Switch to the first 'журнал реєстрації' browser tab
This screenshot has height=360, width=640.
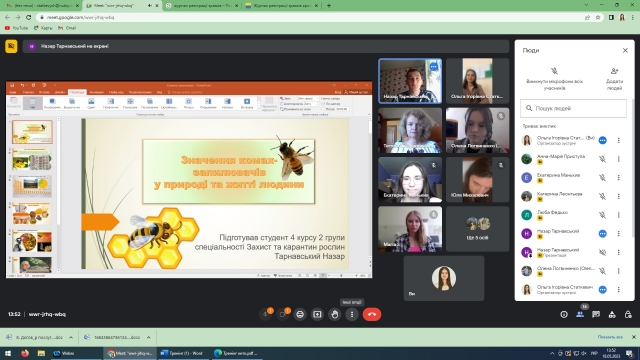click(x=202, y=6)
